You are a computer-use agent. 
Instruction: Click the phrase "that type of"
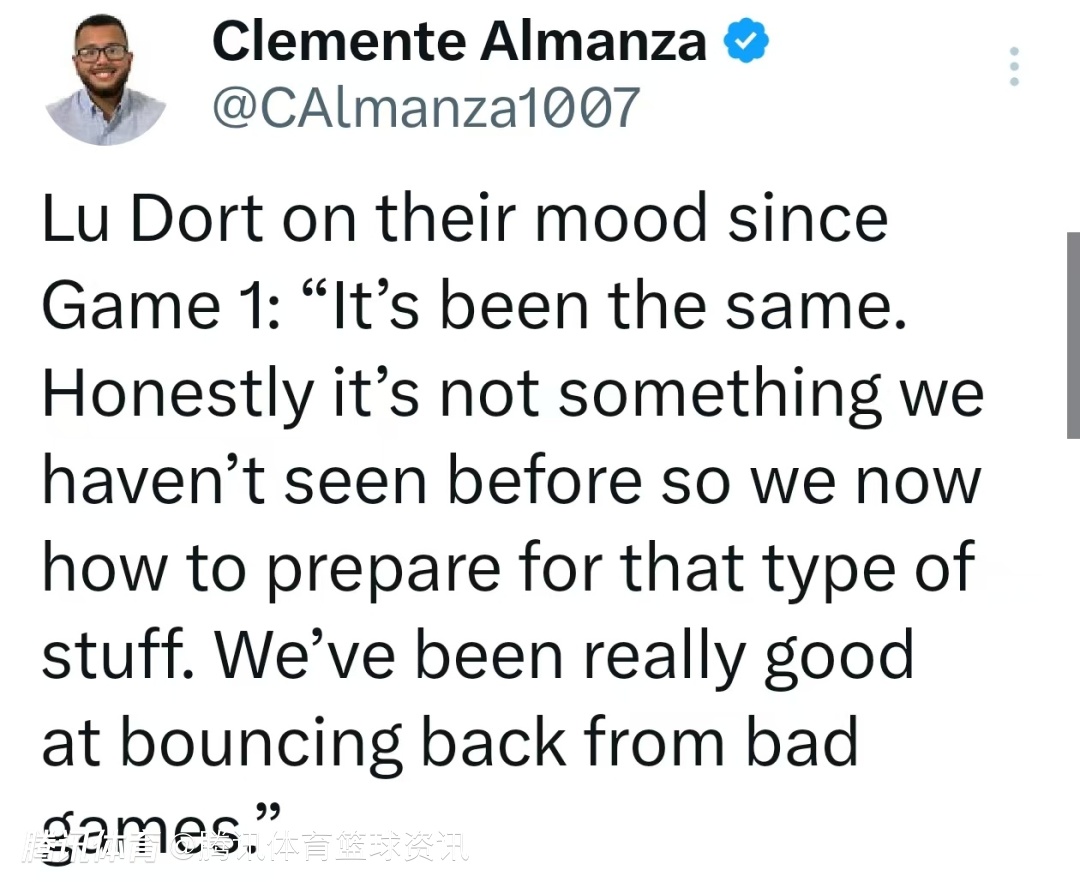coord(797,568)
